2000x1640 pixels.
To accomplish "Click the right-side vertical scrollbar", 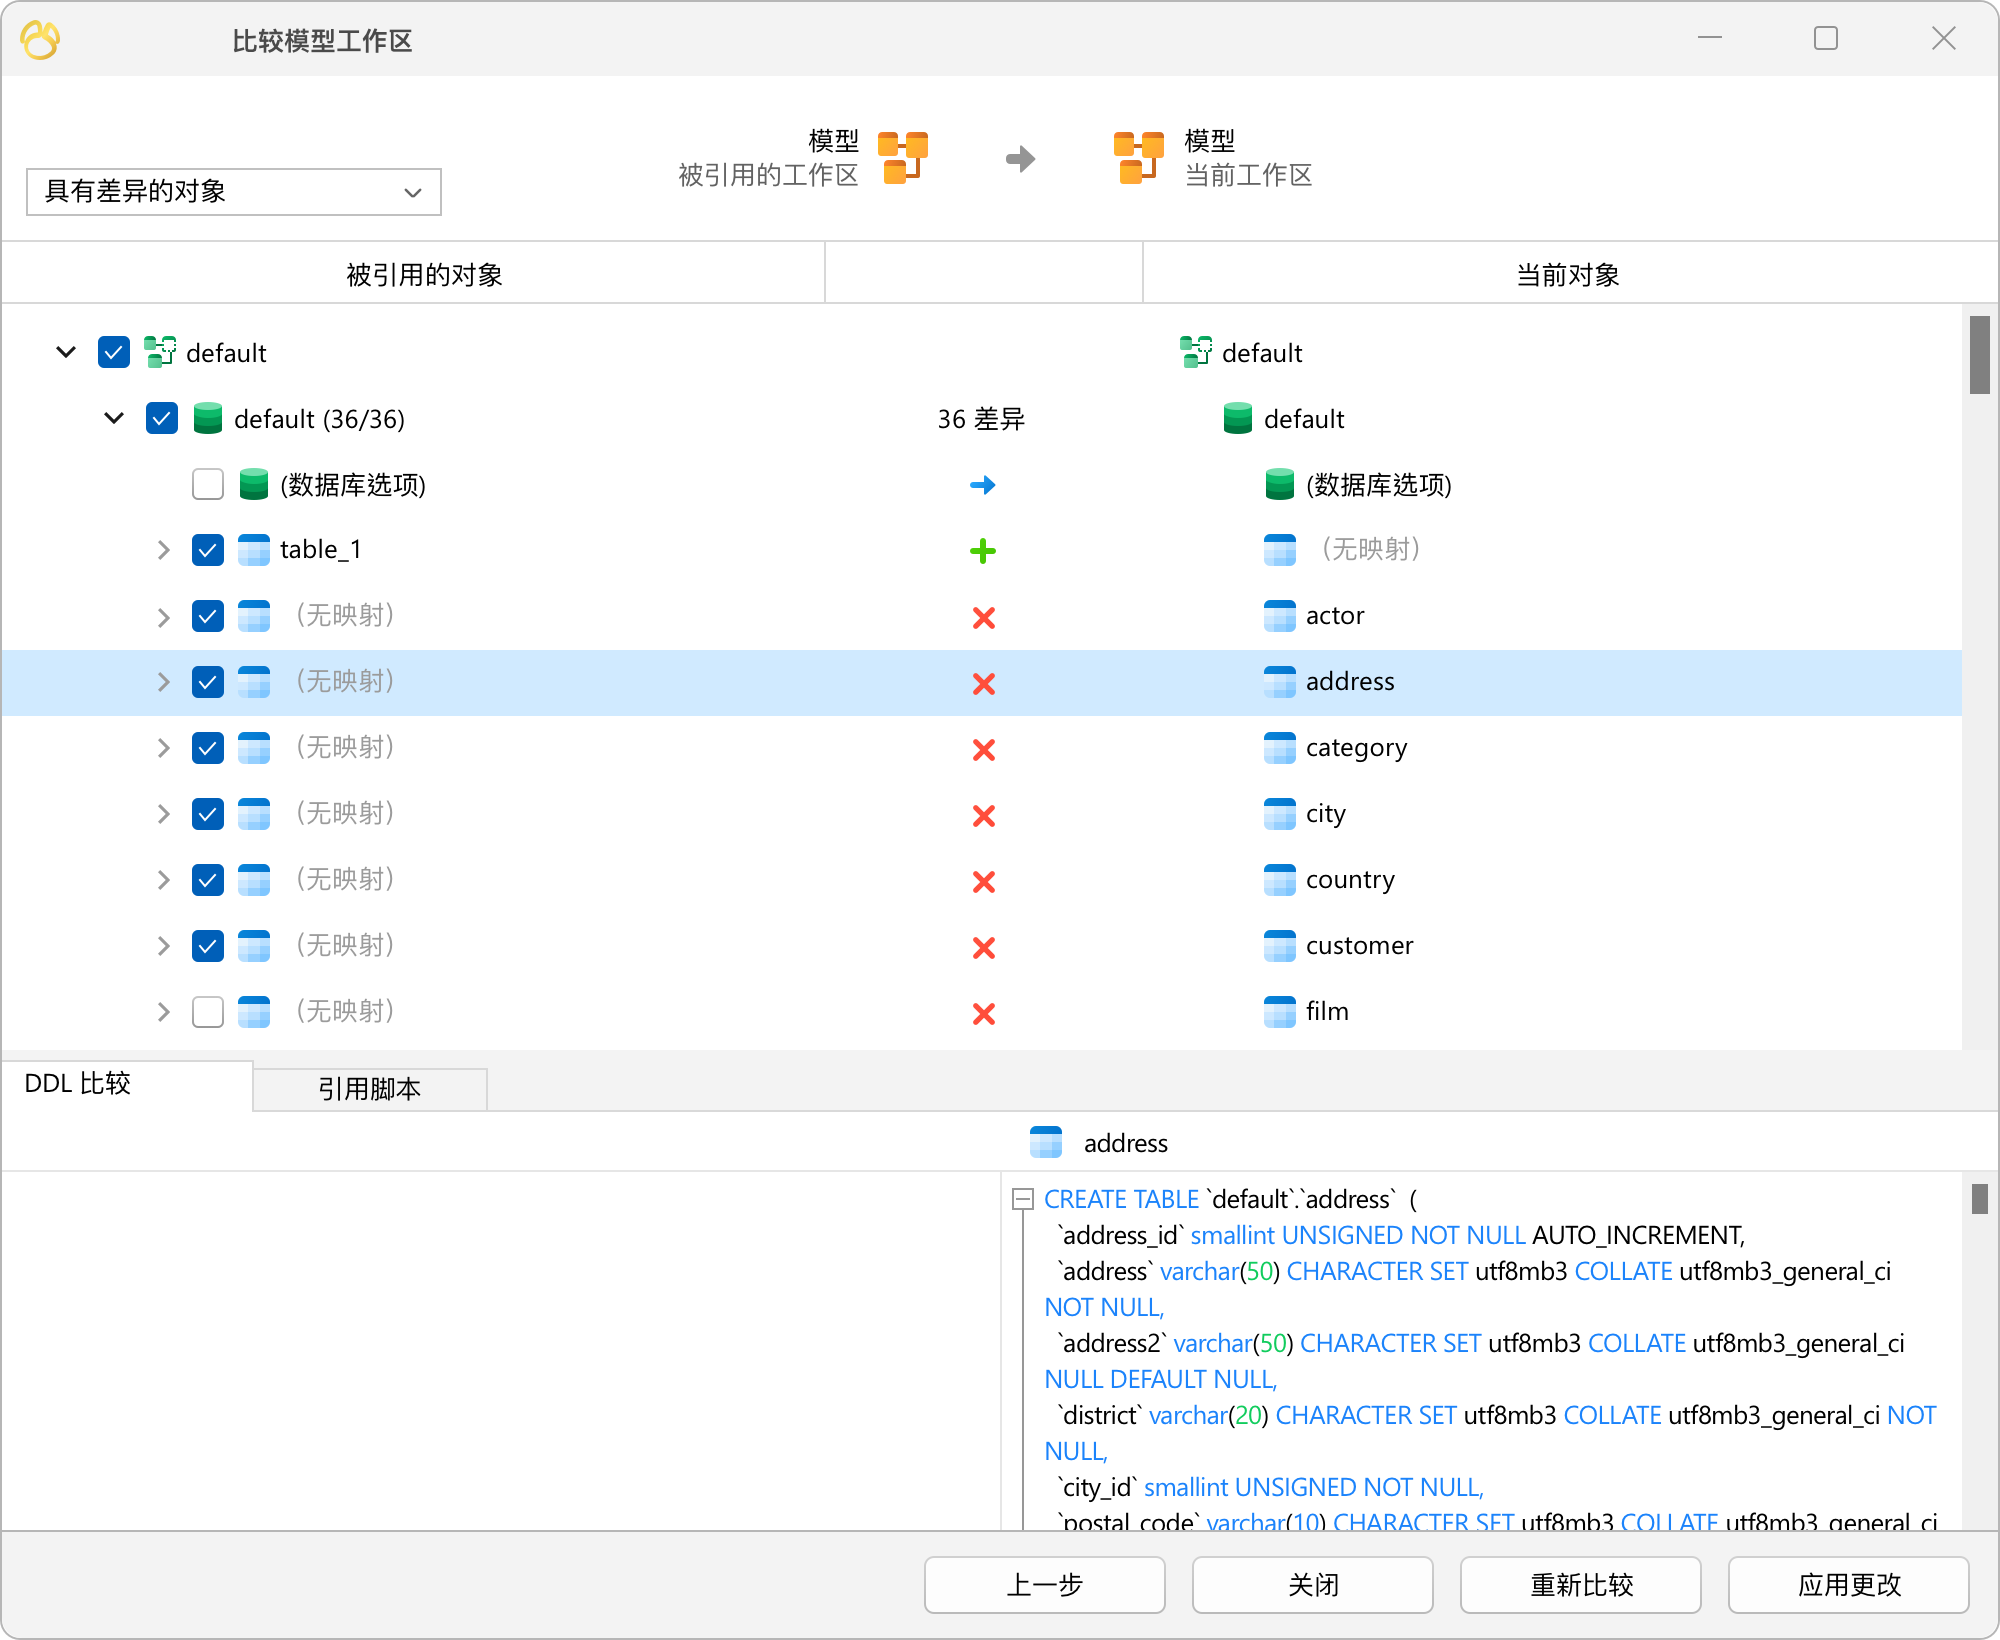I will pyautogui.click(x=1980, y=360).
